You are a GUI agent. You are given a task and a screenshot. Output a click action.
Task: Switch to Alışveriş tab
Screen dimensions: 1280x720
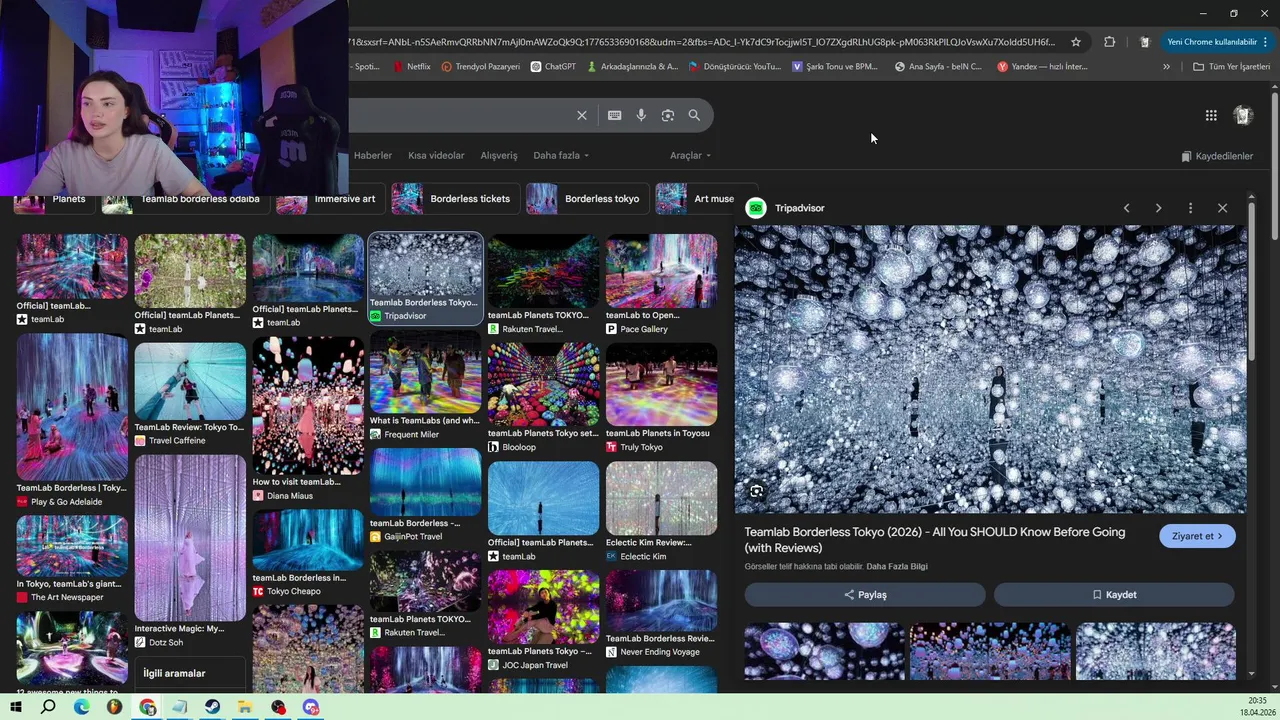(x=499, y=156)
